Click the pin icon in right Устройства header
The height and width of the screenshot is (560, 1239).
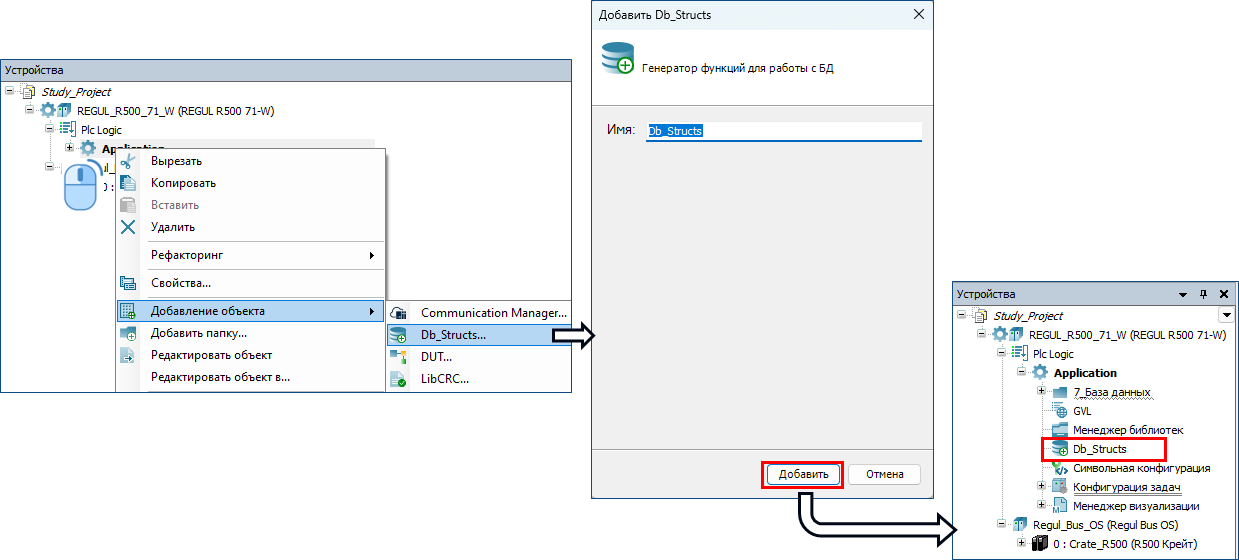1203,295
